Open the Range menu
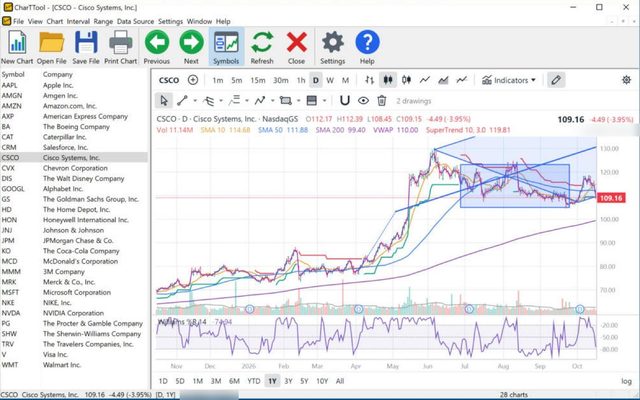The image size is (640, 400). pyautogui.click(x=103, y=21)
